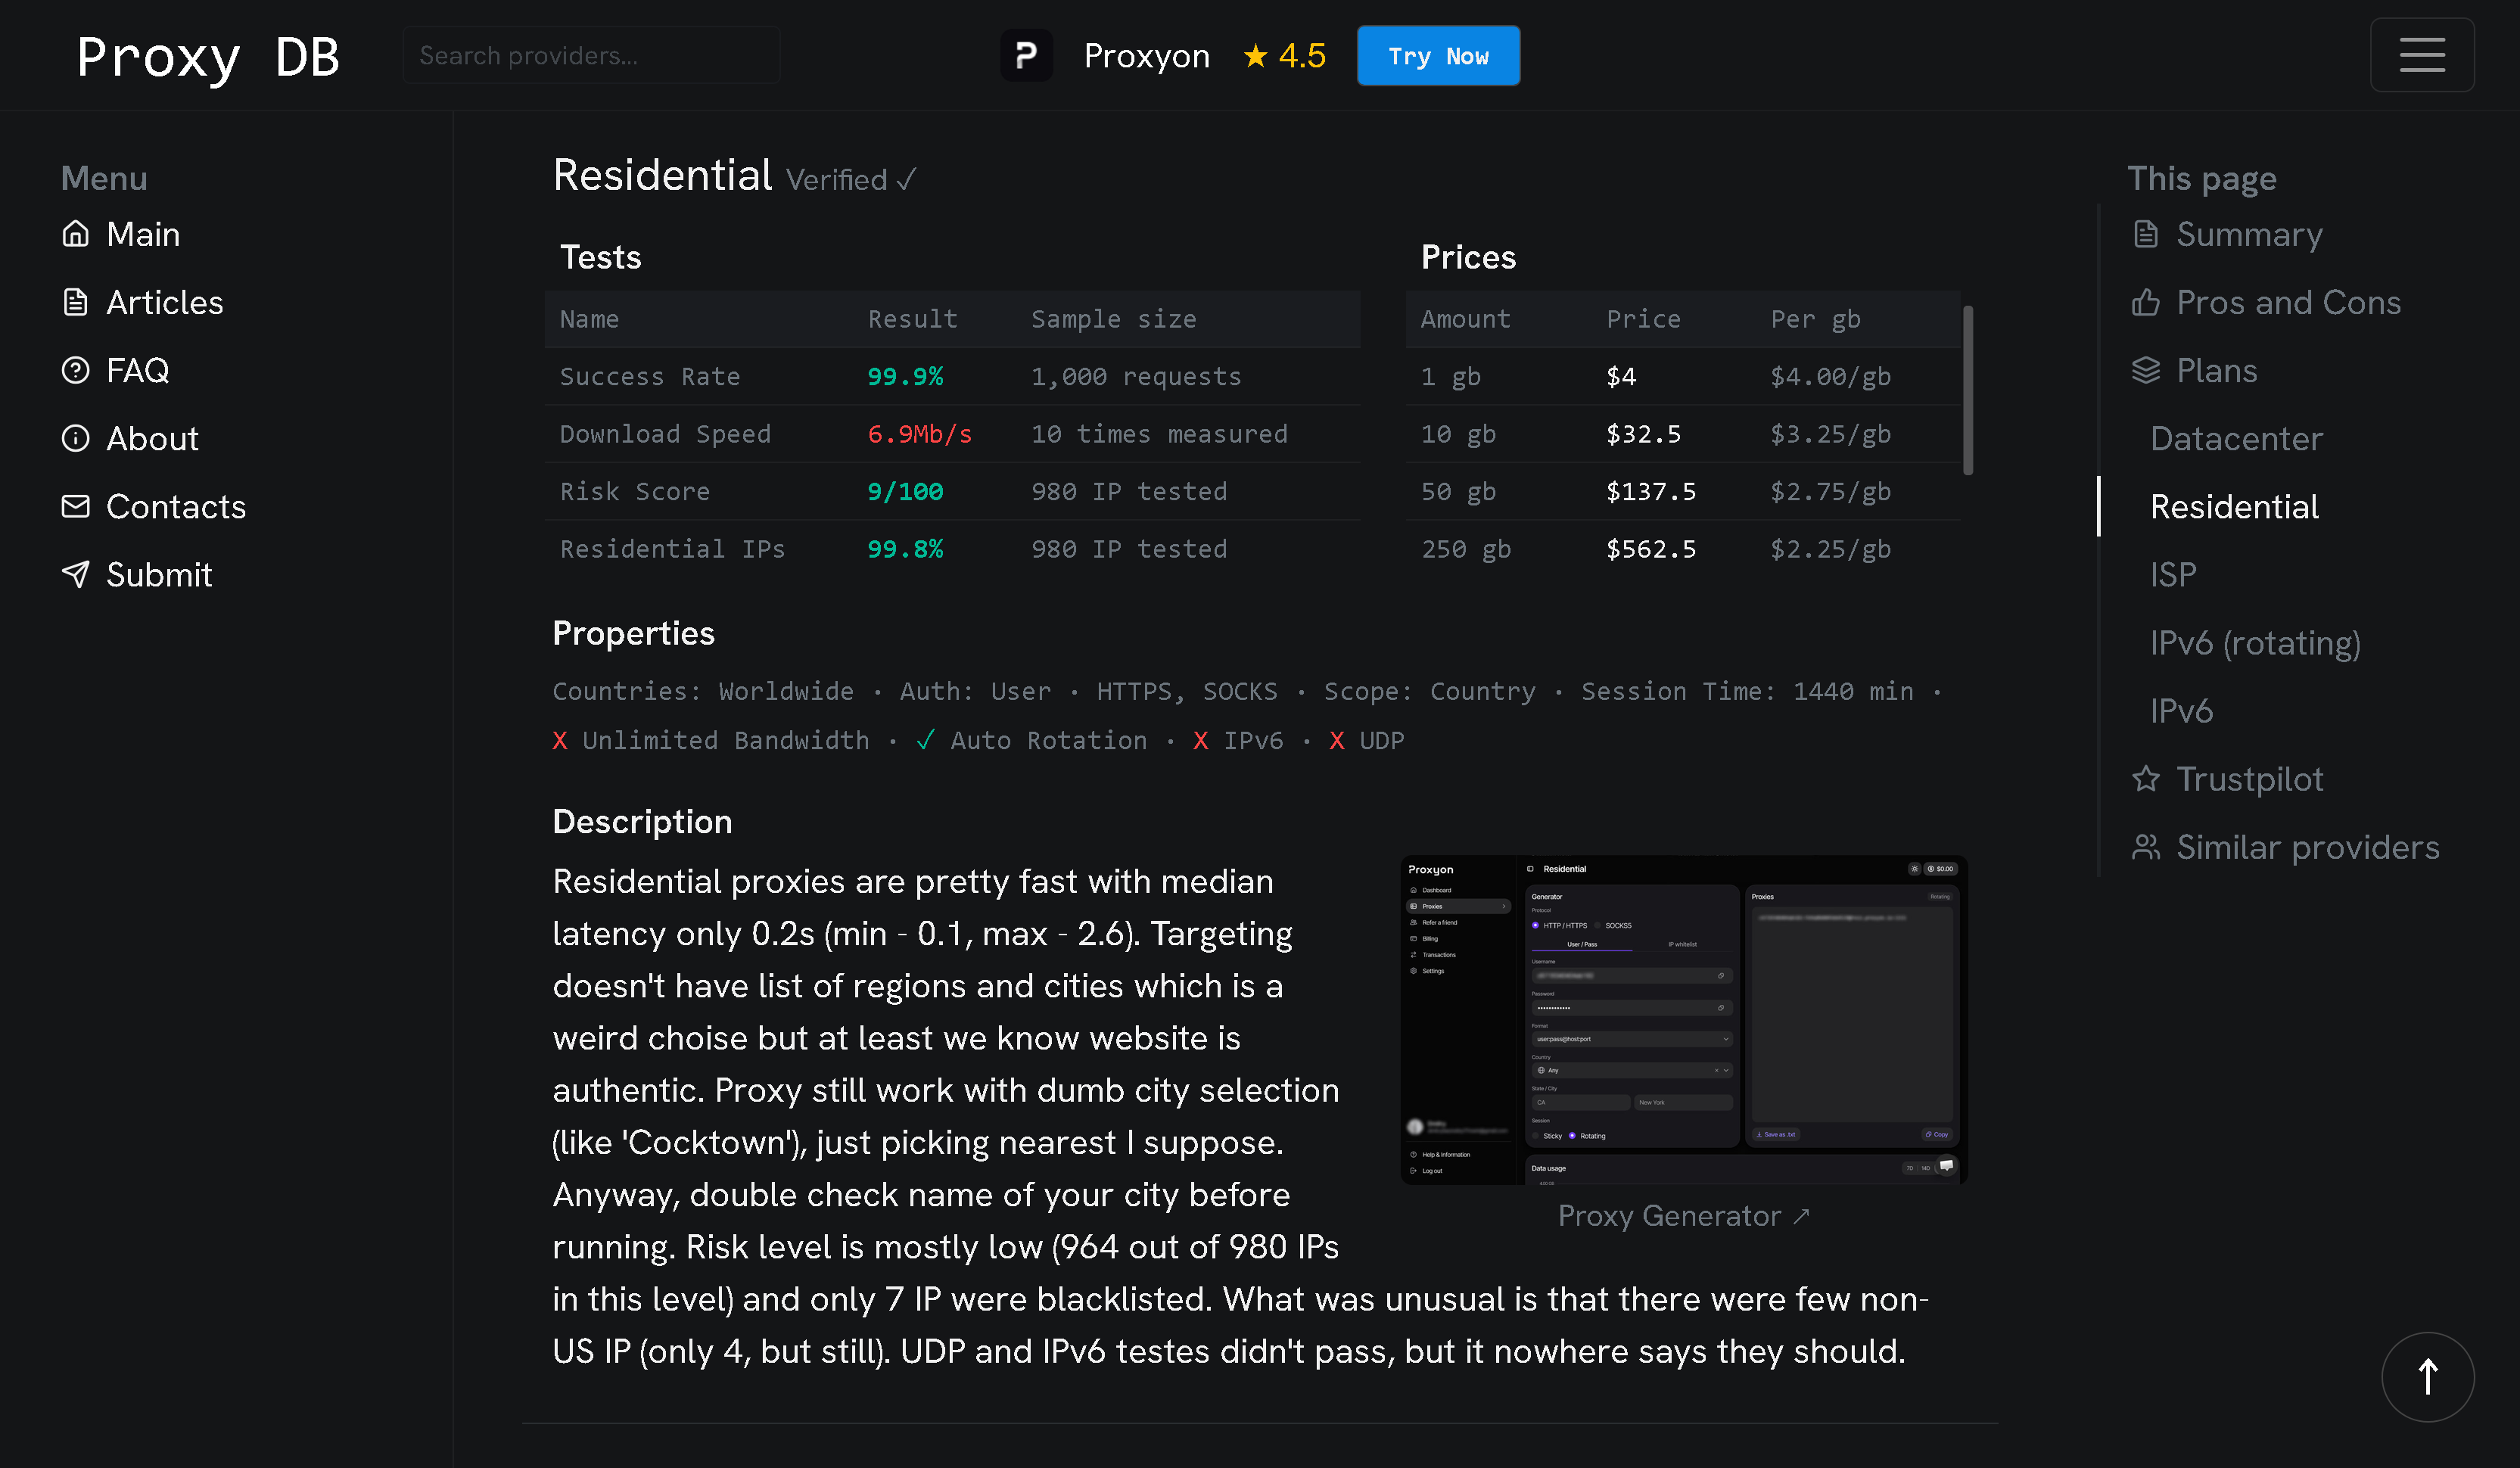Click the Session Time: 1440 min property
The image size is (2520, 1468).
tap(1747, 691)
